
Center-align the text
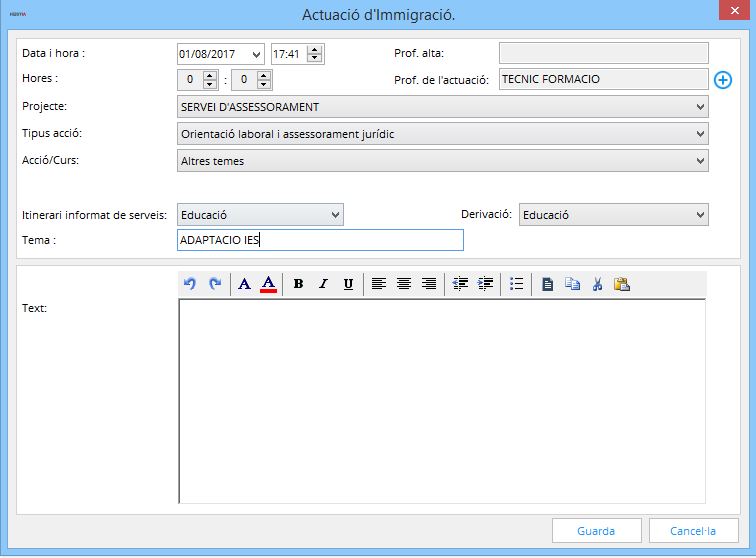[404, 284]
